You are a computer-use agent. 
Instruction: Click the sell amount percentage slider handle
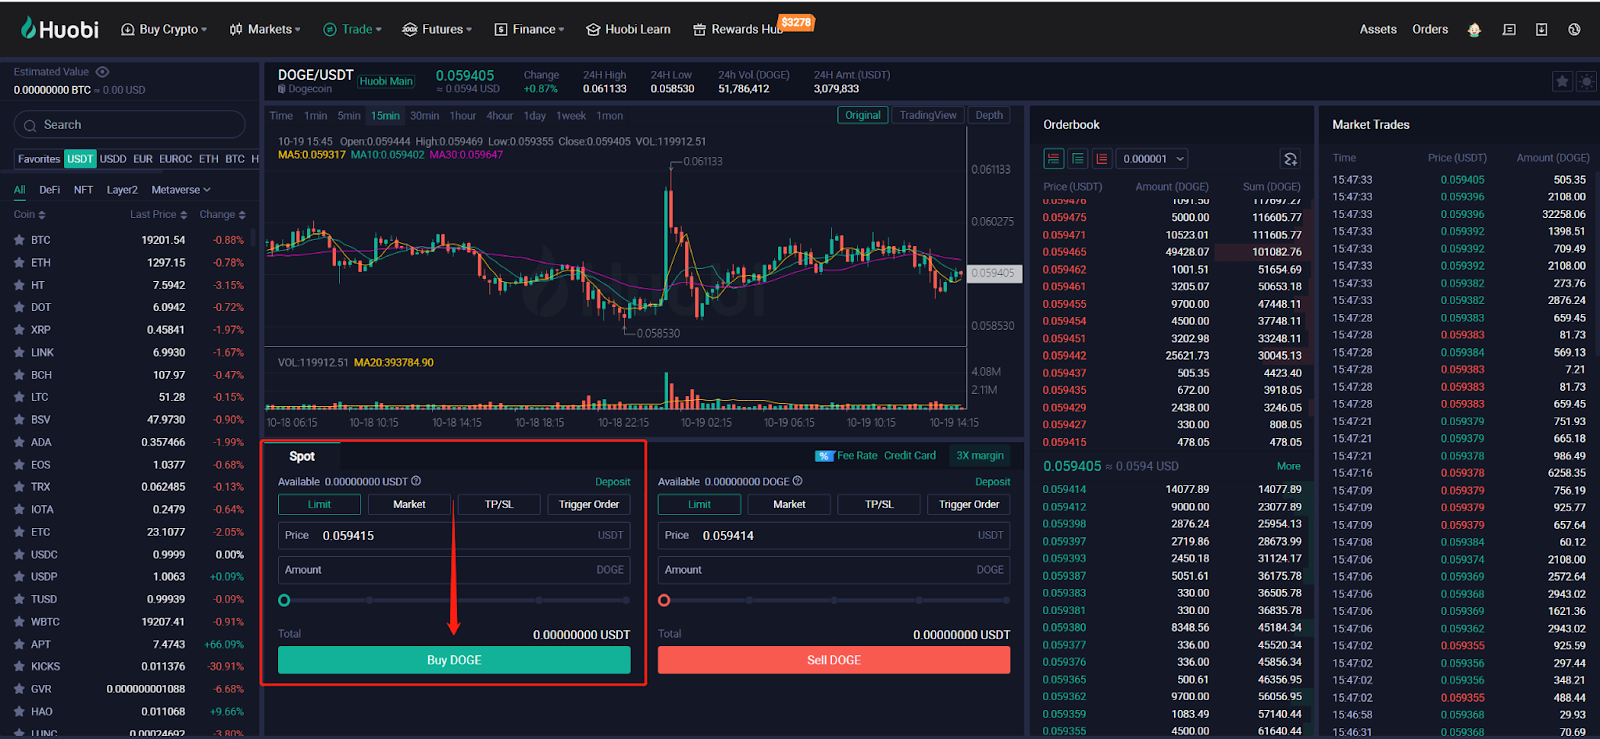coord(664,600)
